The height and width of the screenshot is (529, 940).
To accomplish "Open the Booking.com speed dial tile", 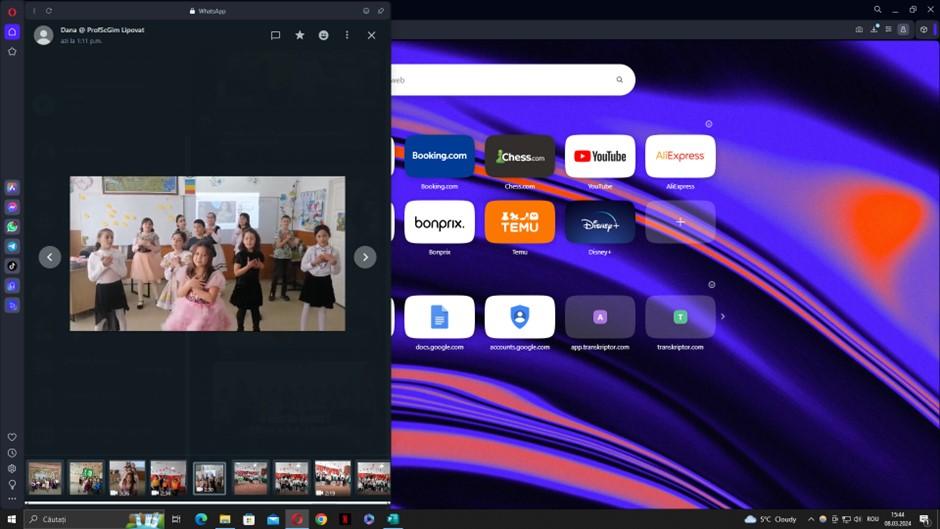I will 439,156.
